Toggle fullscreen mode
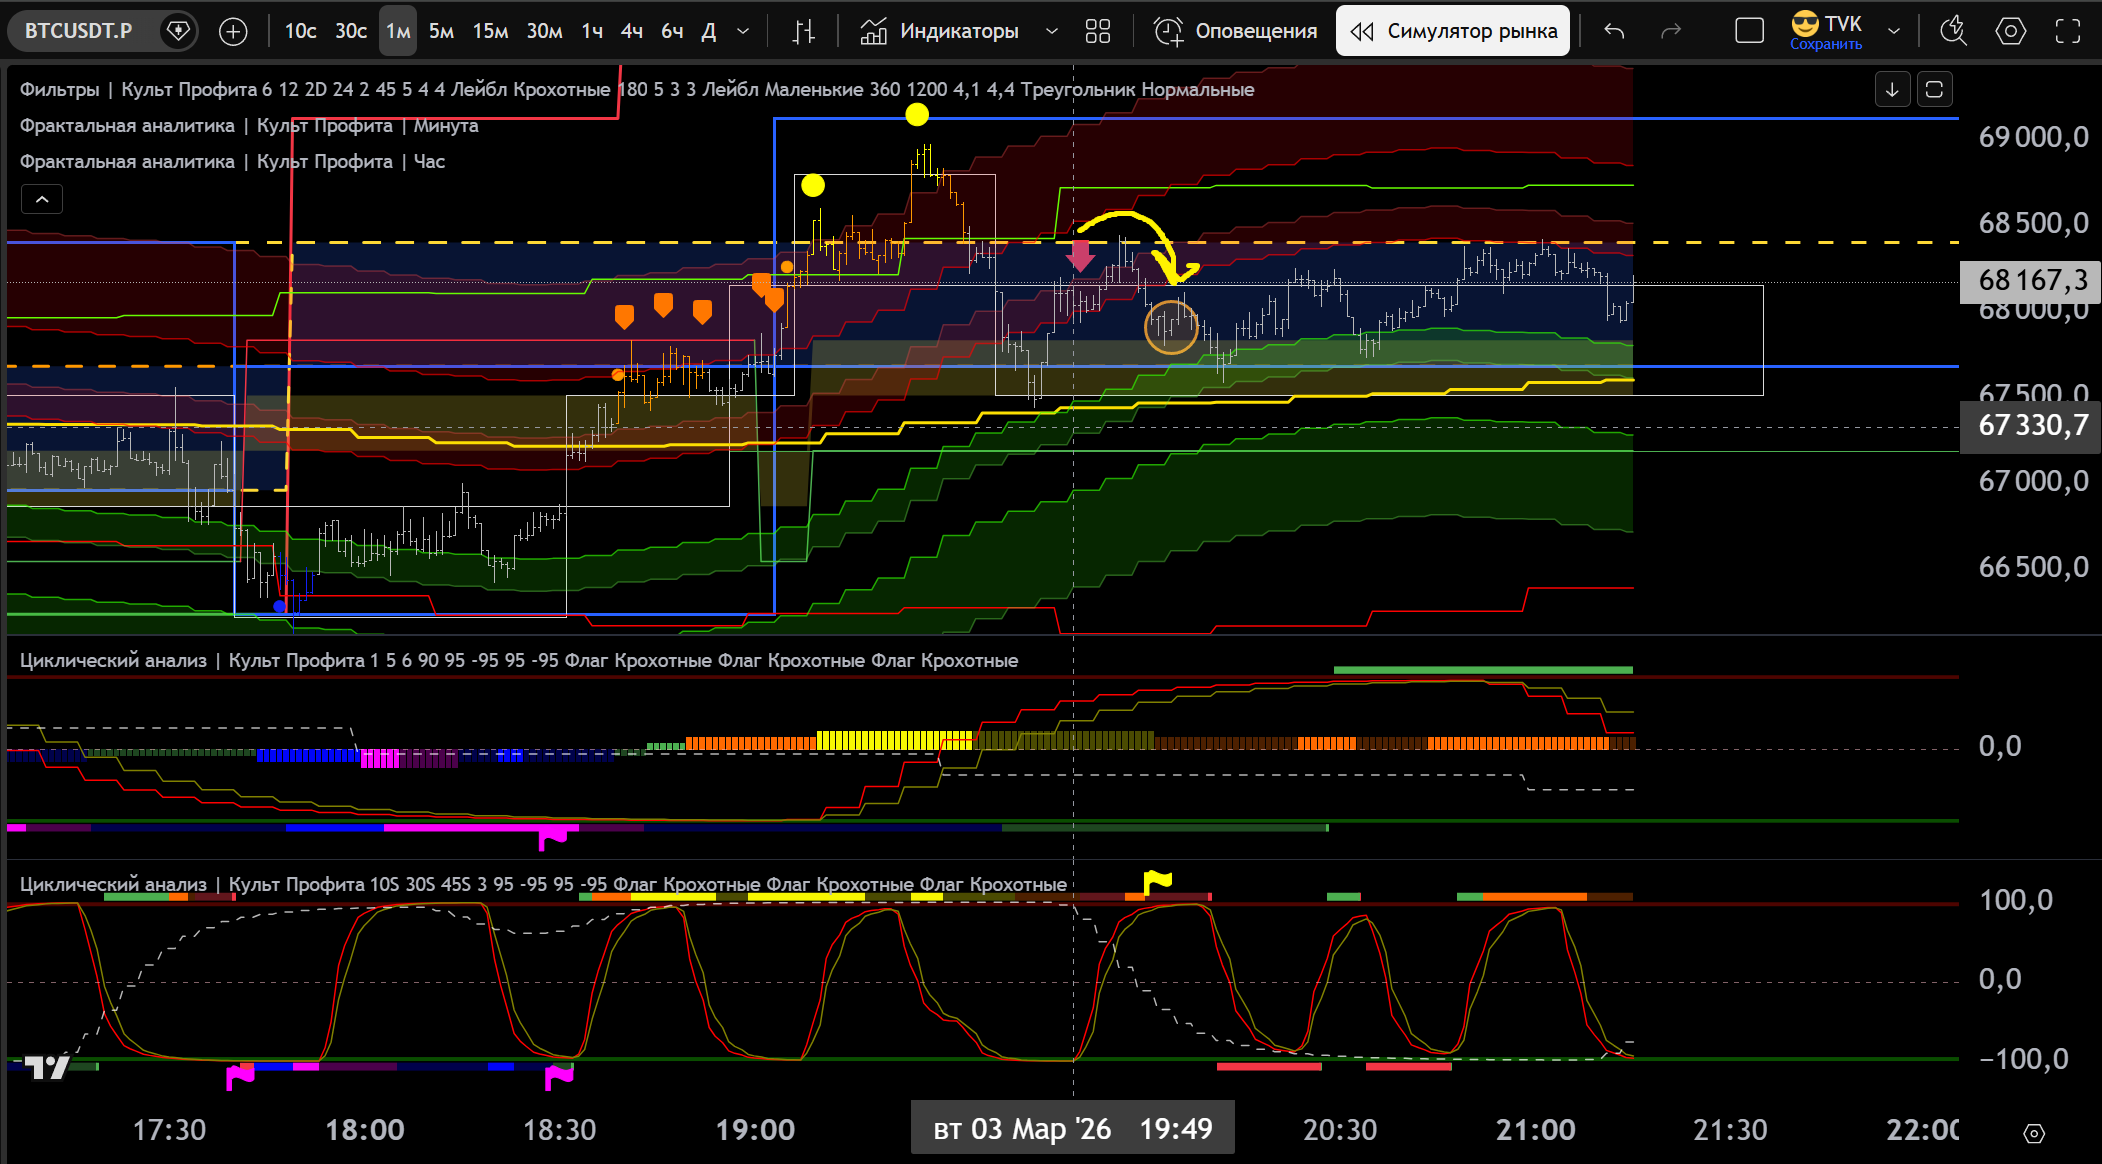 coord(2068,31)
